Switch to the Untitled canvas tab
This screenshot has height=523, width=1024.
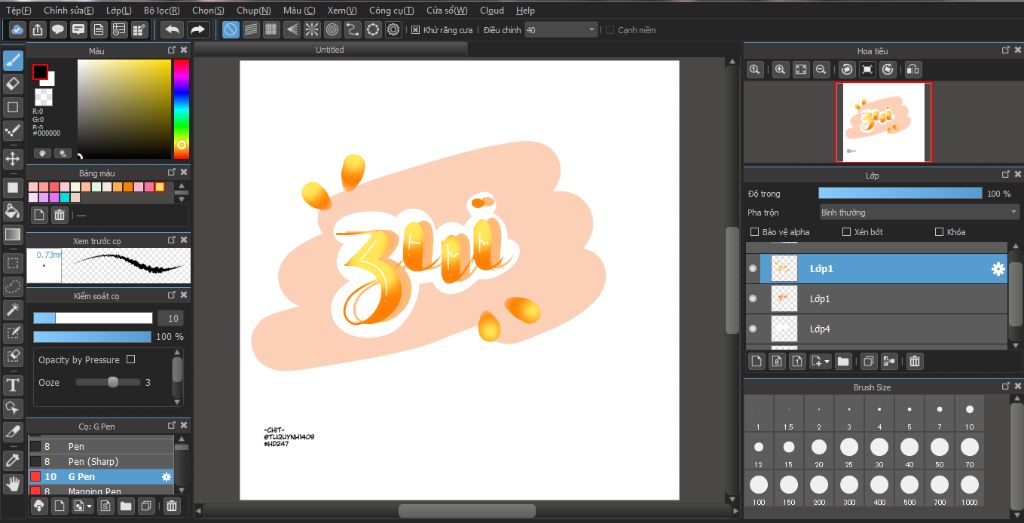coord(330,50)
